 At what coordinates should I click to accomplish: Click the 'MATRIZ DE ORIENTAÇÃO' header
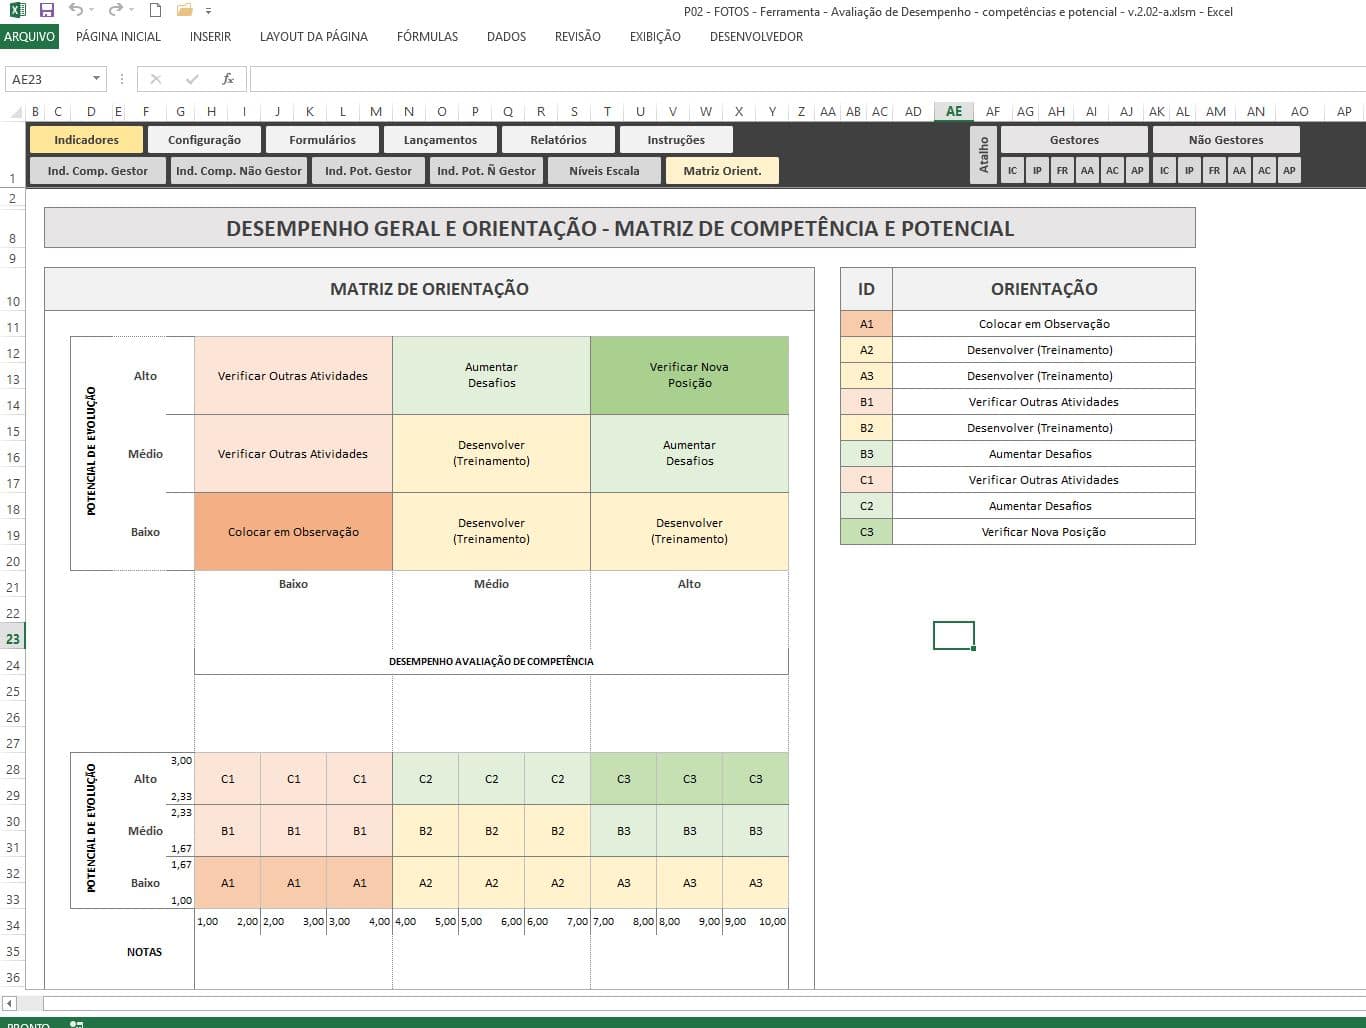[429, 289]
